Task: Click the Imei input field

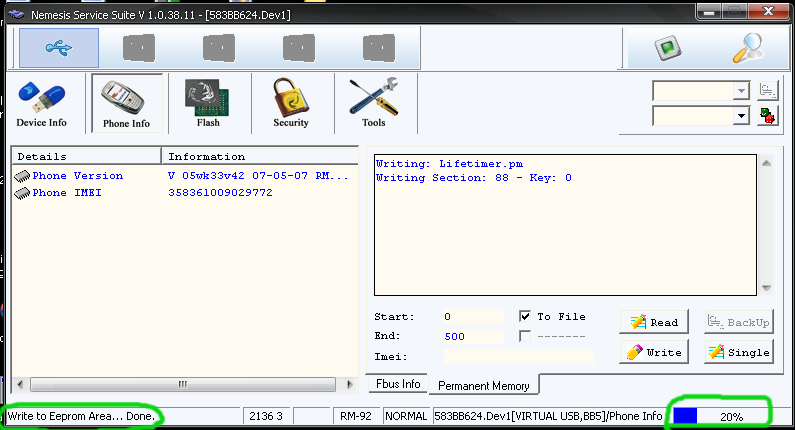Action: 518,356
